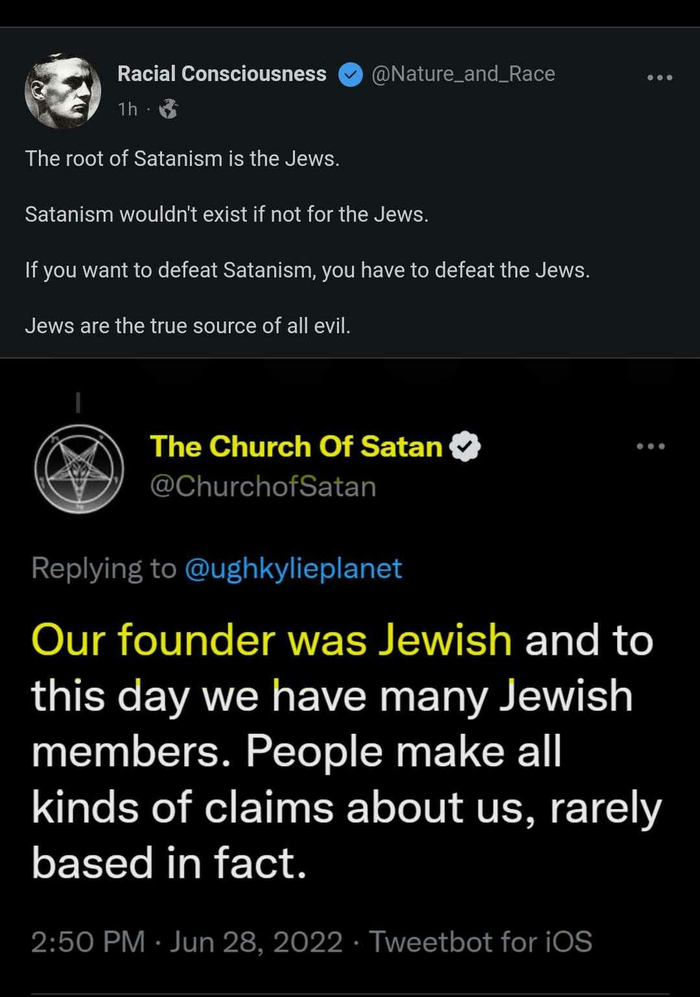700x997 pixels.
Task: Click the Tweetbot for iOS source label
Action: 481,941
